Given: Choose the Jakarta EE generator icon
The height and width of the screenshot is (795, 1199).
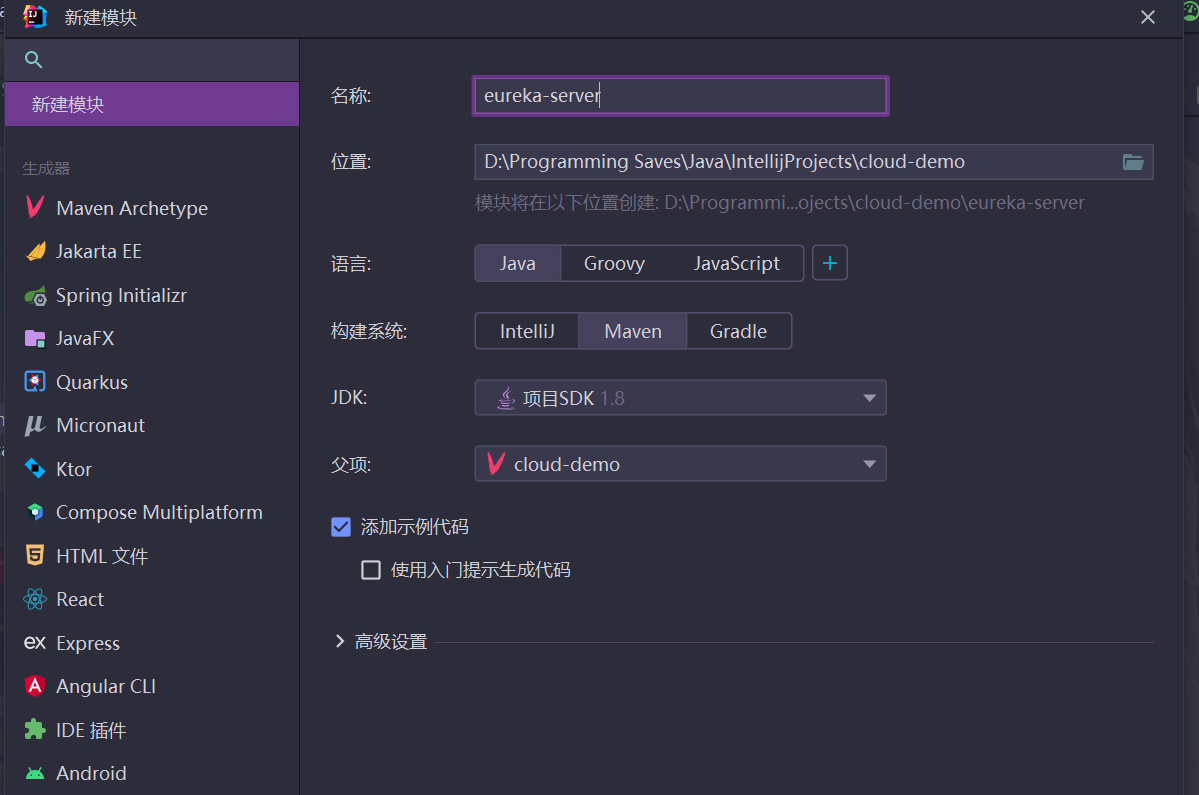Looking at the screenshot, I should 36,251.
